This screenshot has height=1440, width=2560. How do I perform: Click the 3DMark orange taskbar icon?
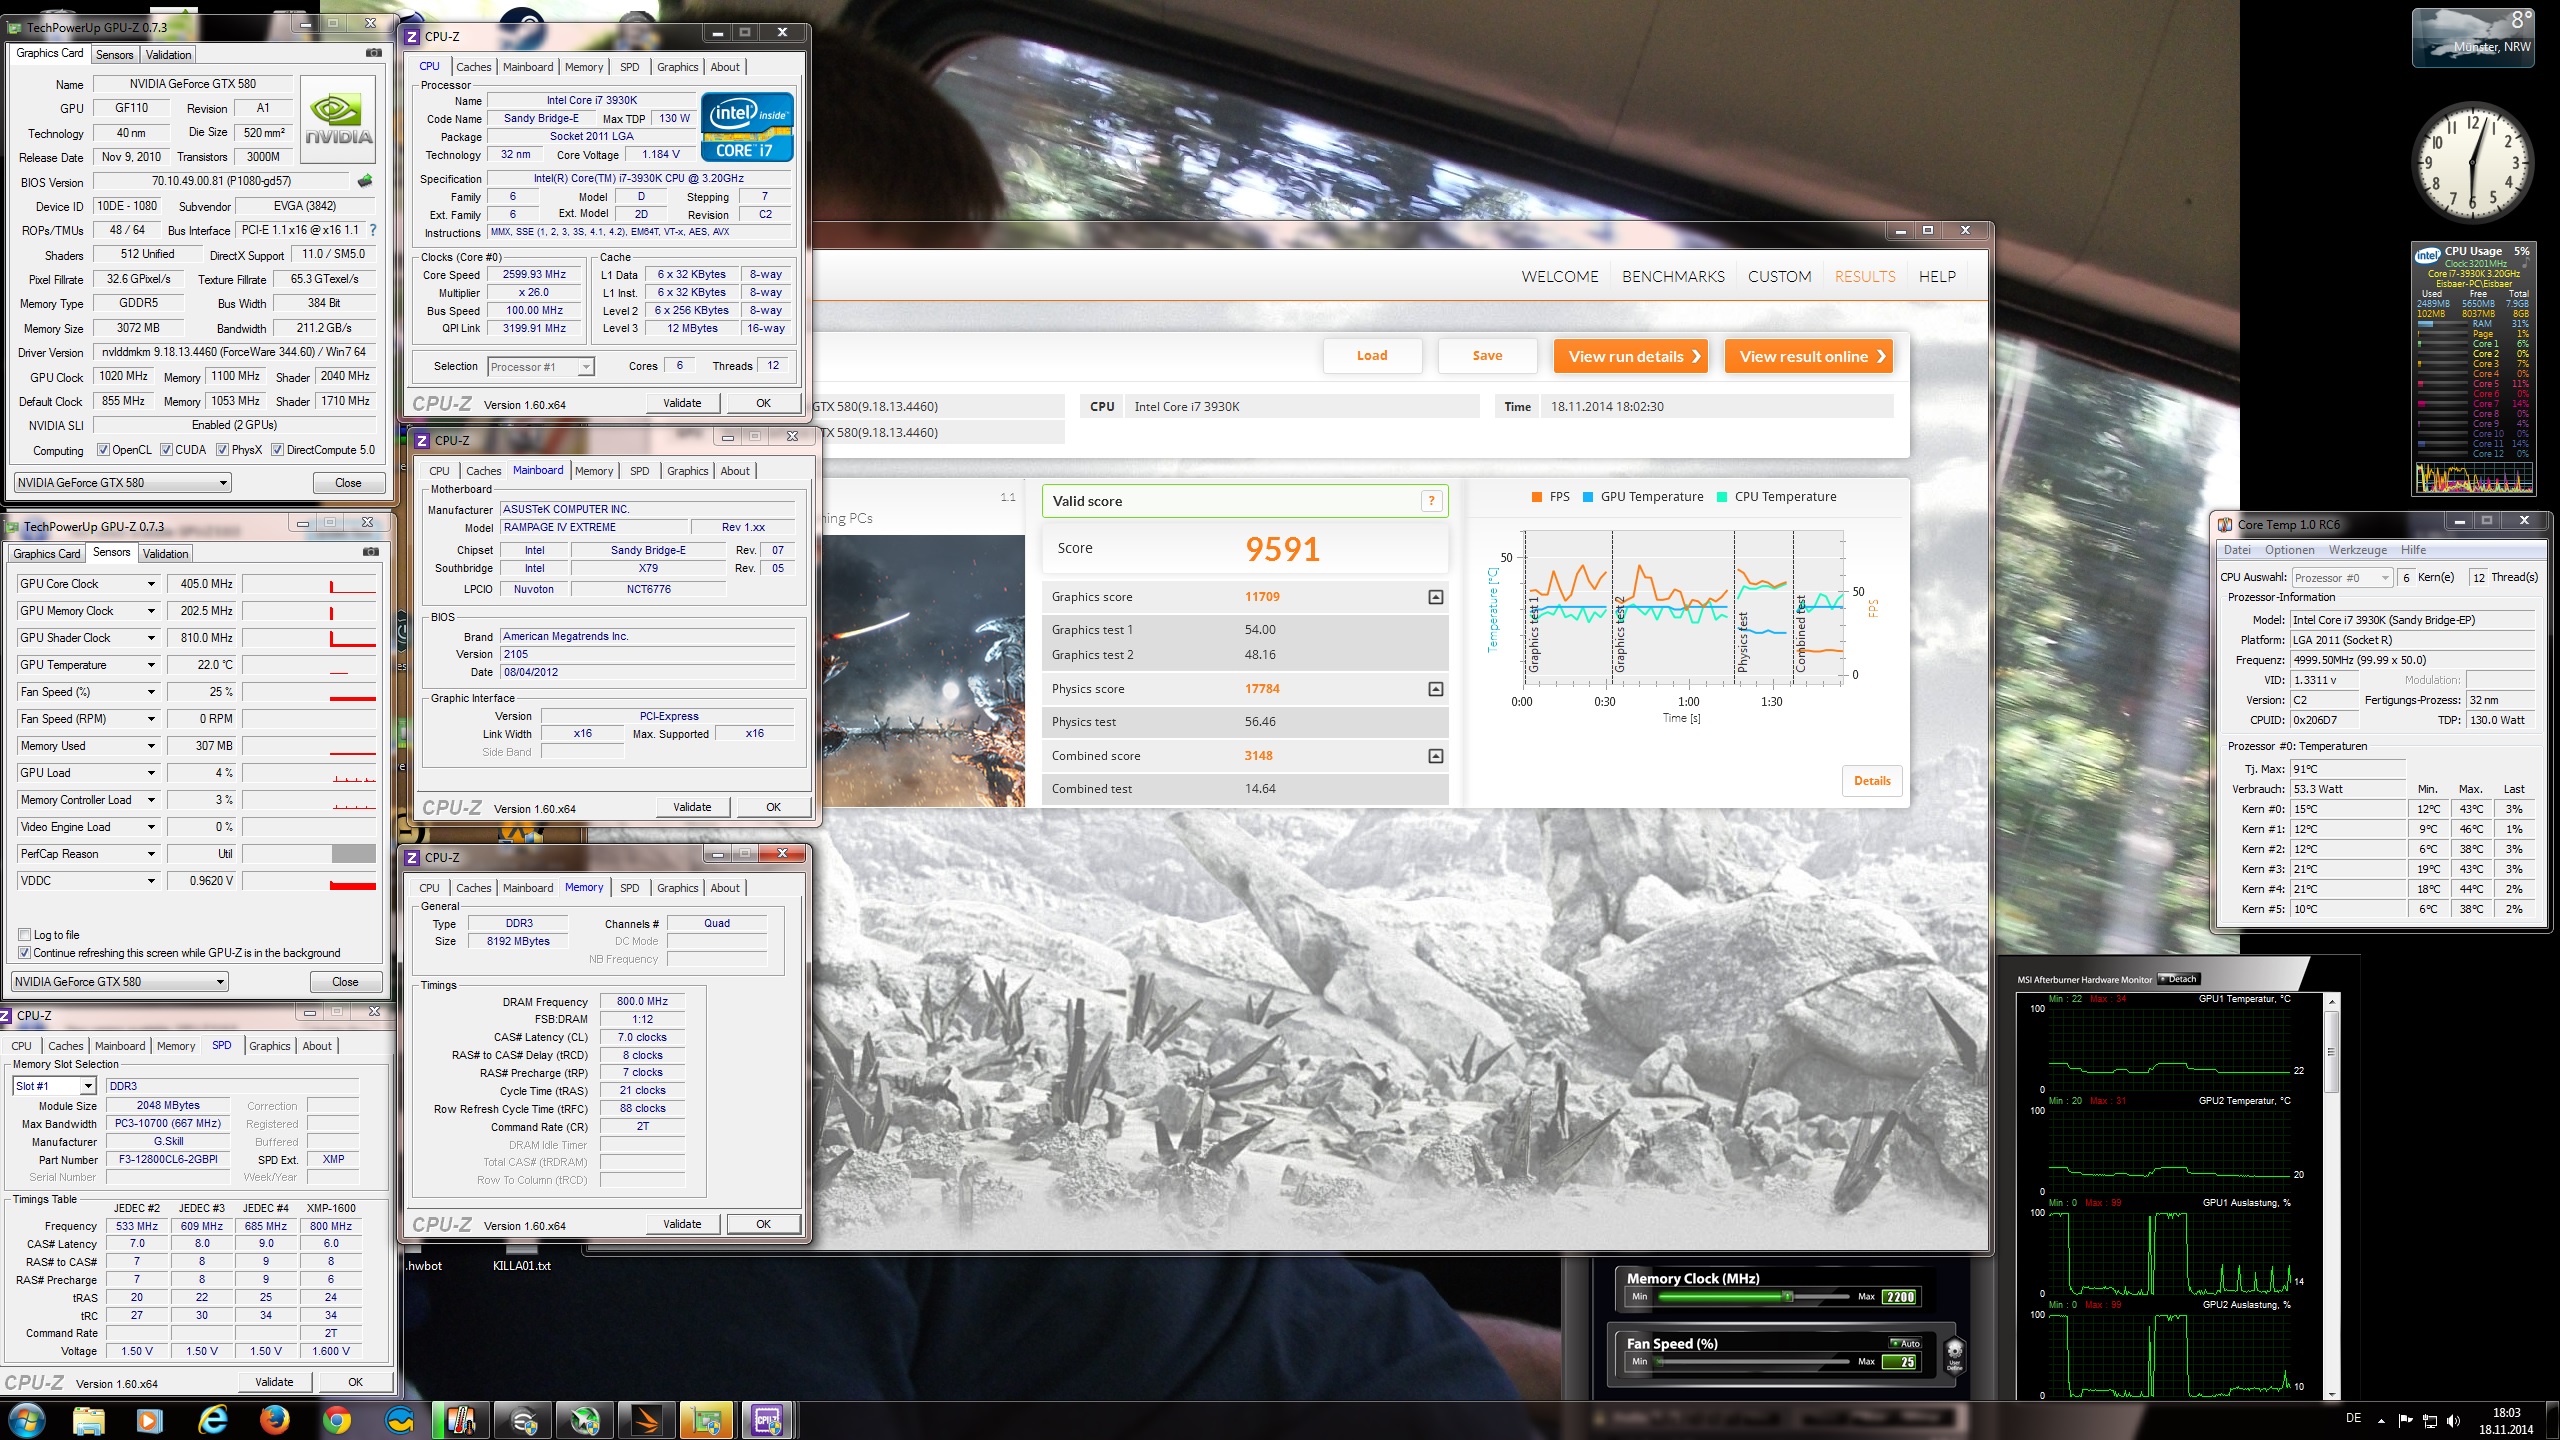[x=647, y=1420]
